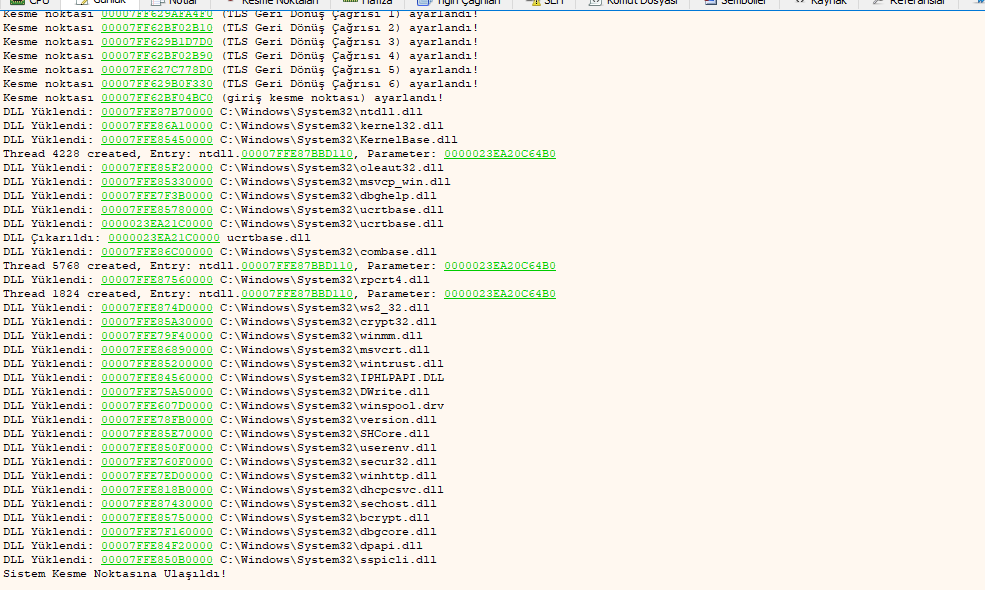Open the KernelBase.dll address link
This screenshot has width=985, height=590.
point(157,140)
